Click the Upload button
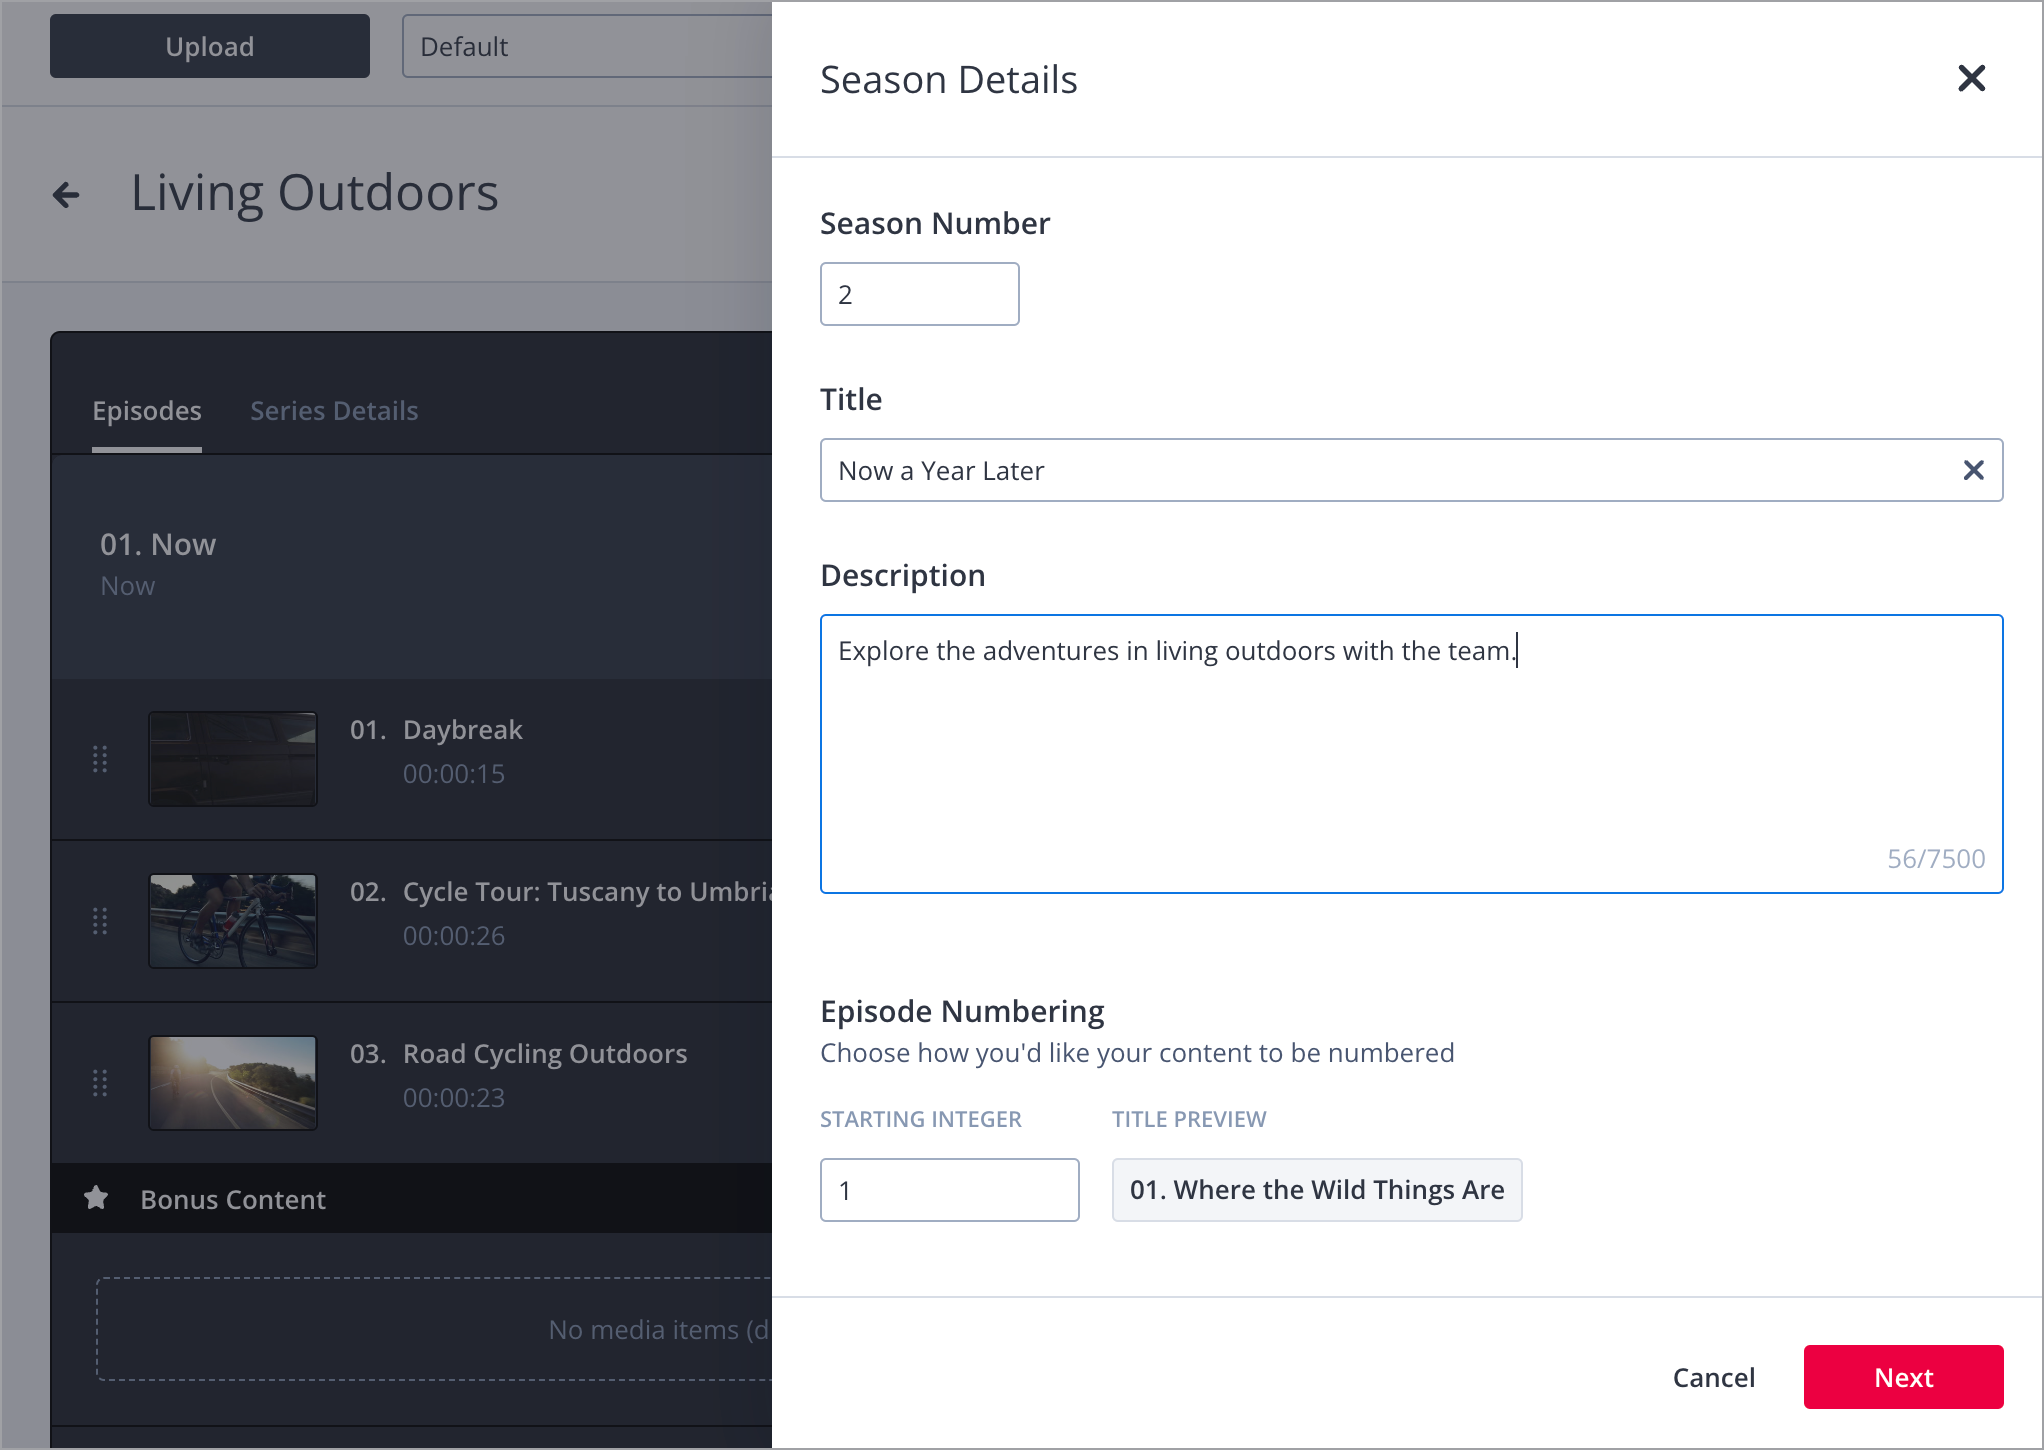Viewport: 2044px width, 1450px height. click(x=210, y=46)
